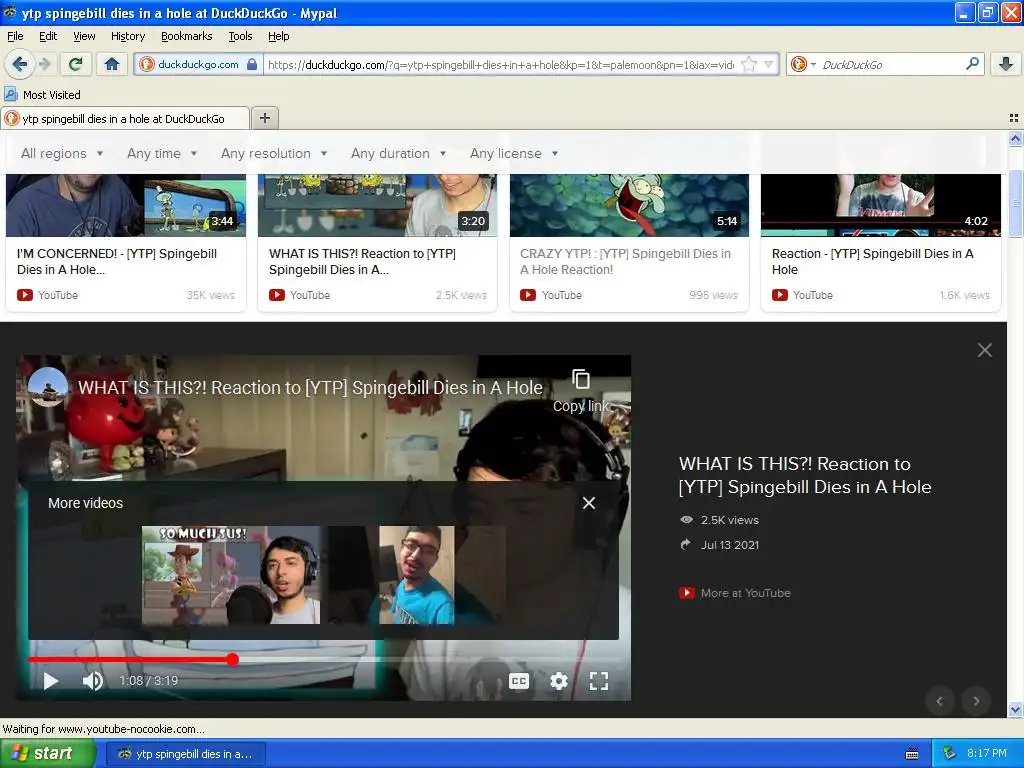Open the Most Visited bookmarks folder
Viewport: 1024px width, 768px height.
(x=42, y=95)
